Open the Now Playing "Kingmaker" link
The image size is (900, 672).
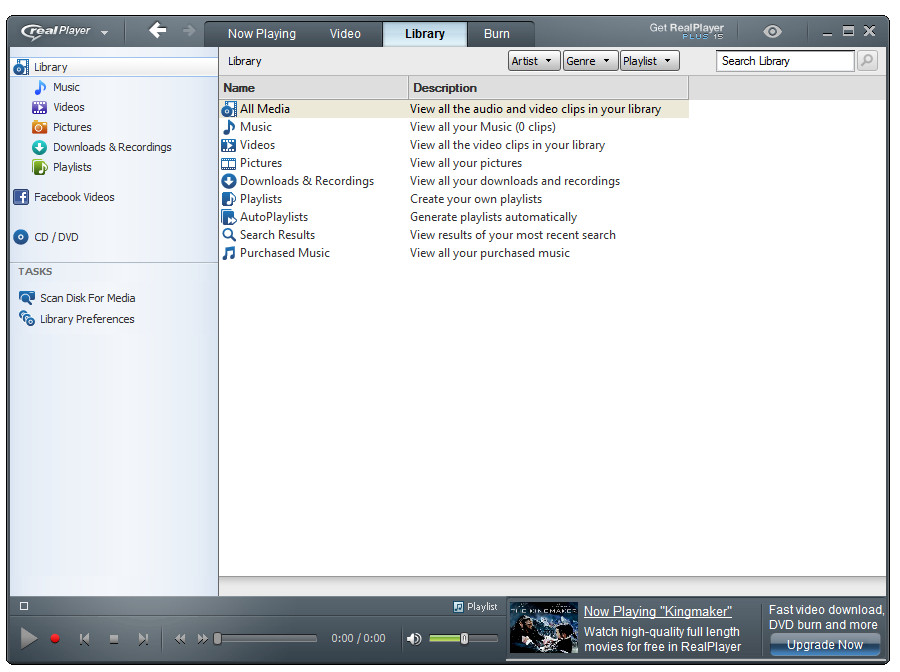click(658, 612)
